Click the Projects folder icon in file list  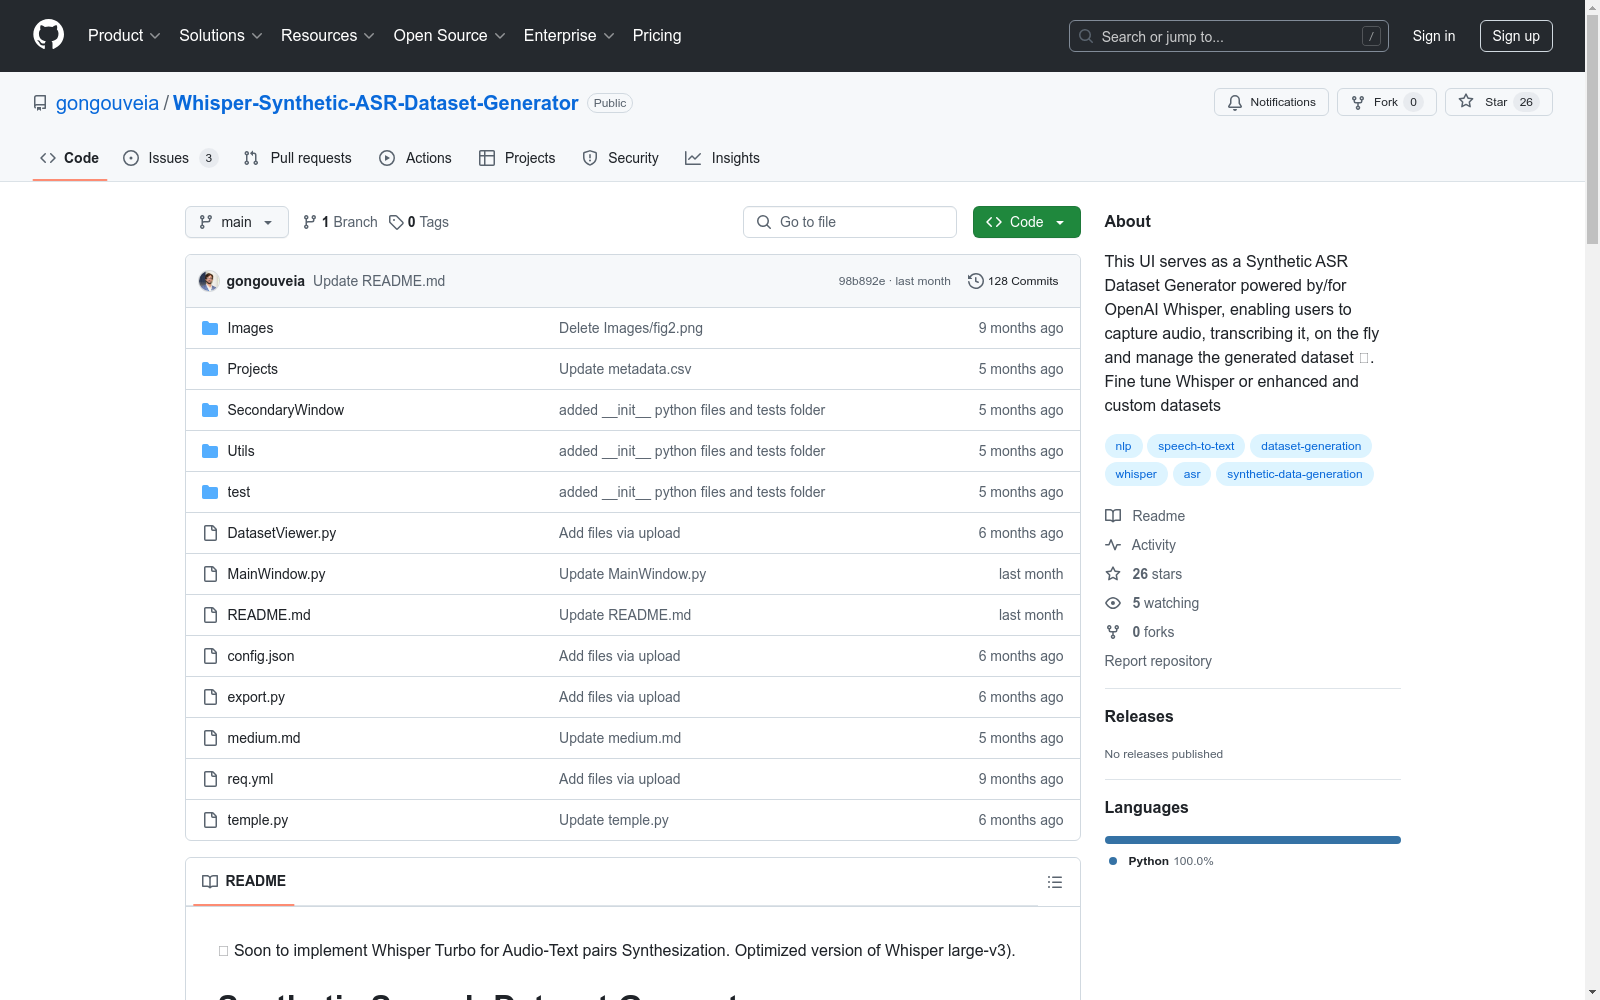[210, 369]
